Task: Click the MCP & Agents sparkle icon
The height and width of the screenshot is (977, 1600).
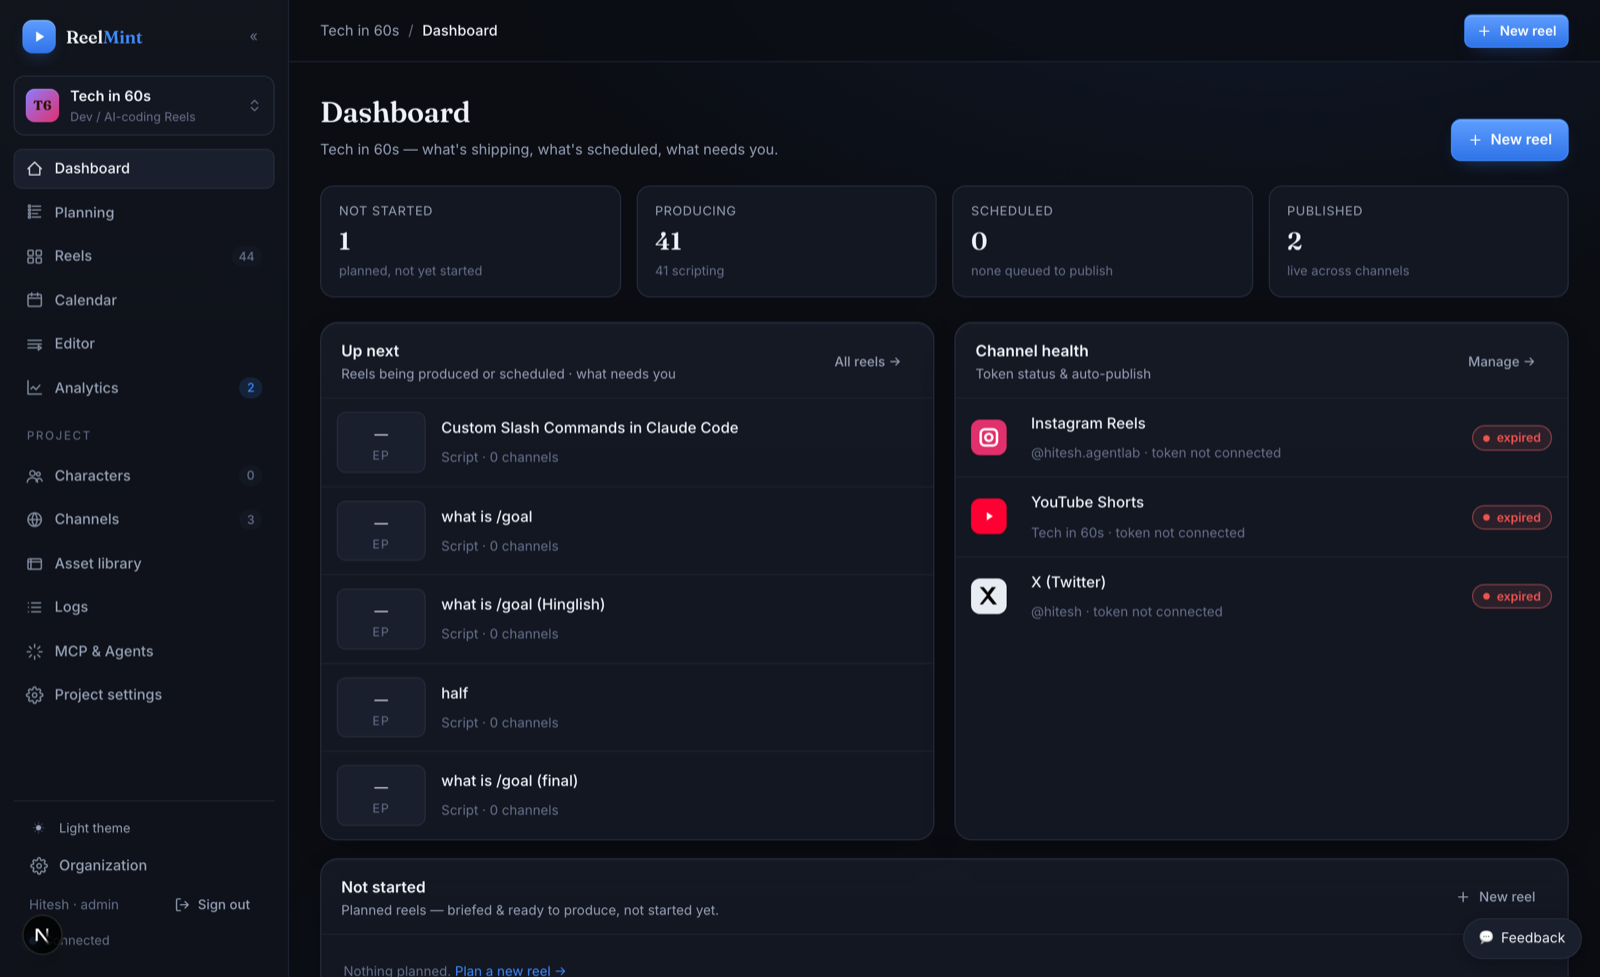Action: point(35,651)
